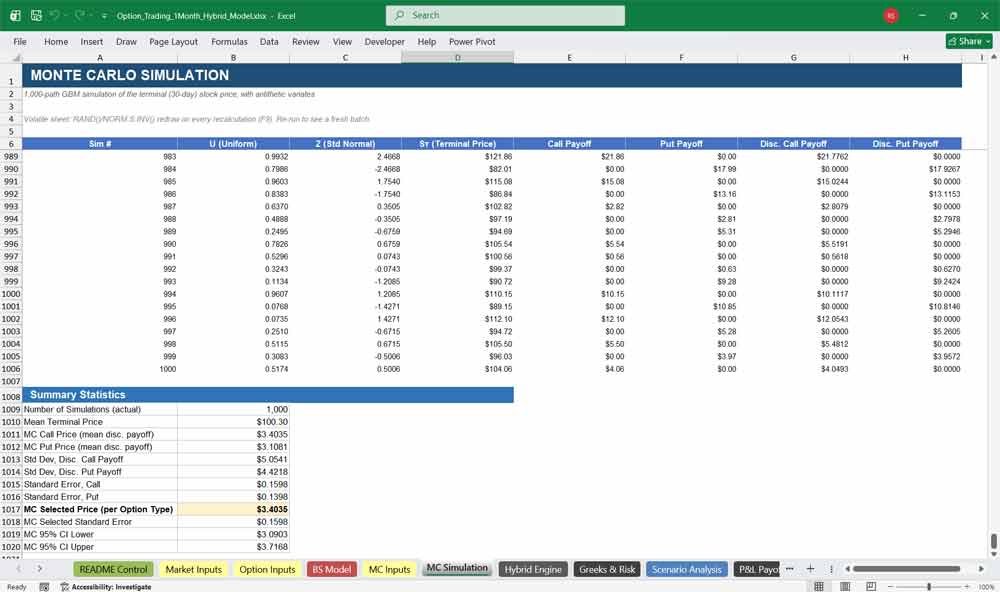Click the Excel app icon in title bar
The width and height of the screenshot is (1000, 592).
[x=15, y=15]
